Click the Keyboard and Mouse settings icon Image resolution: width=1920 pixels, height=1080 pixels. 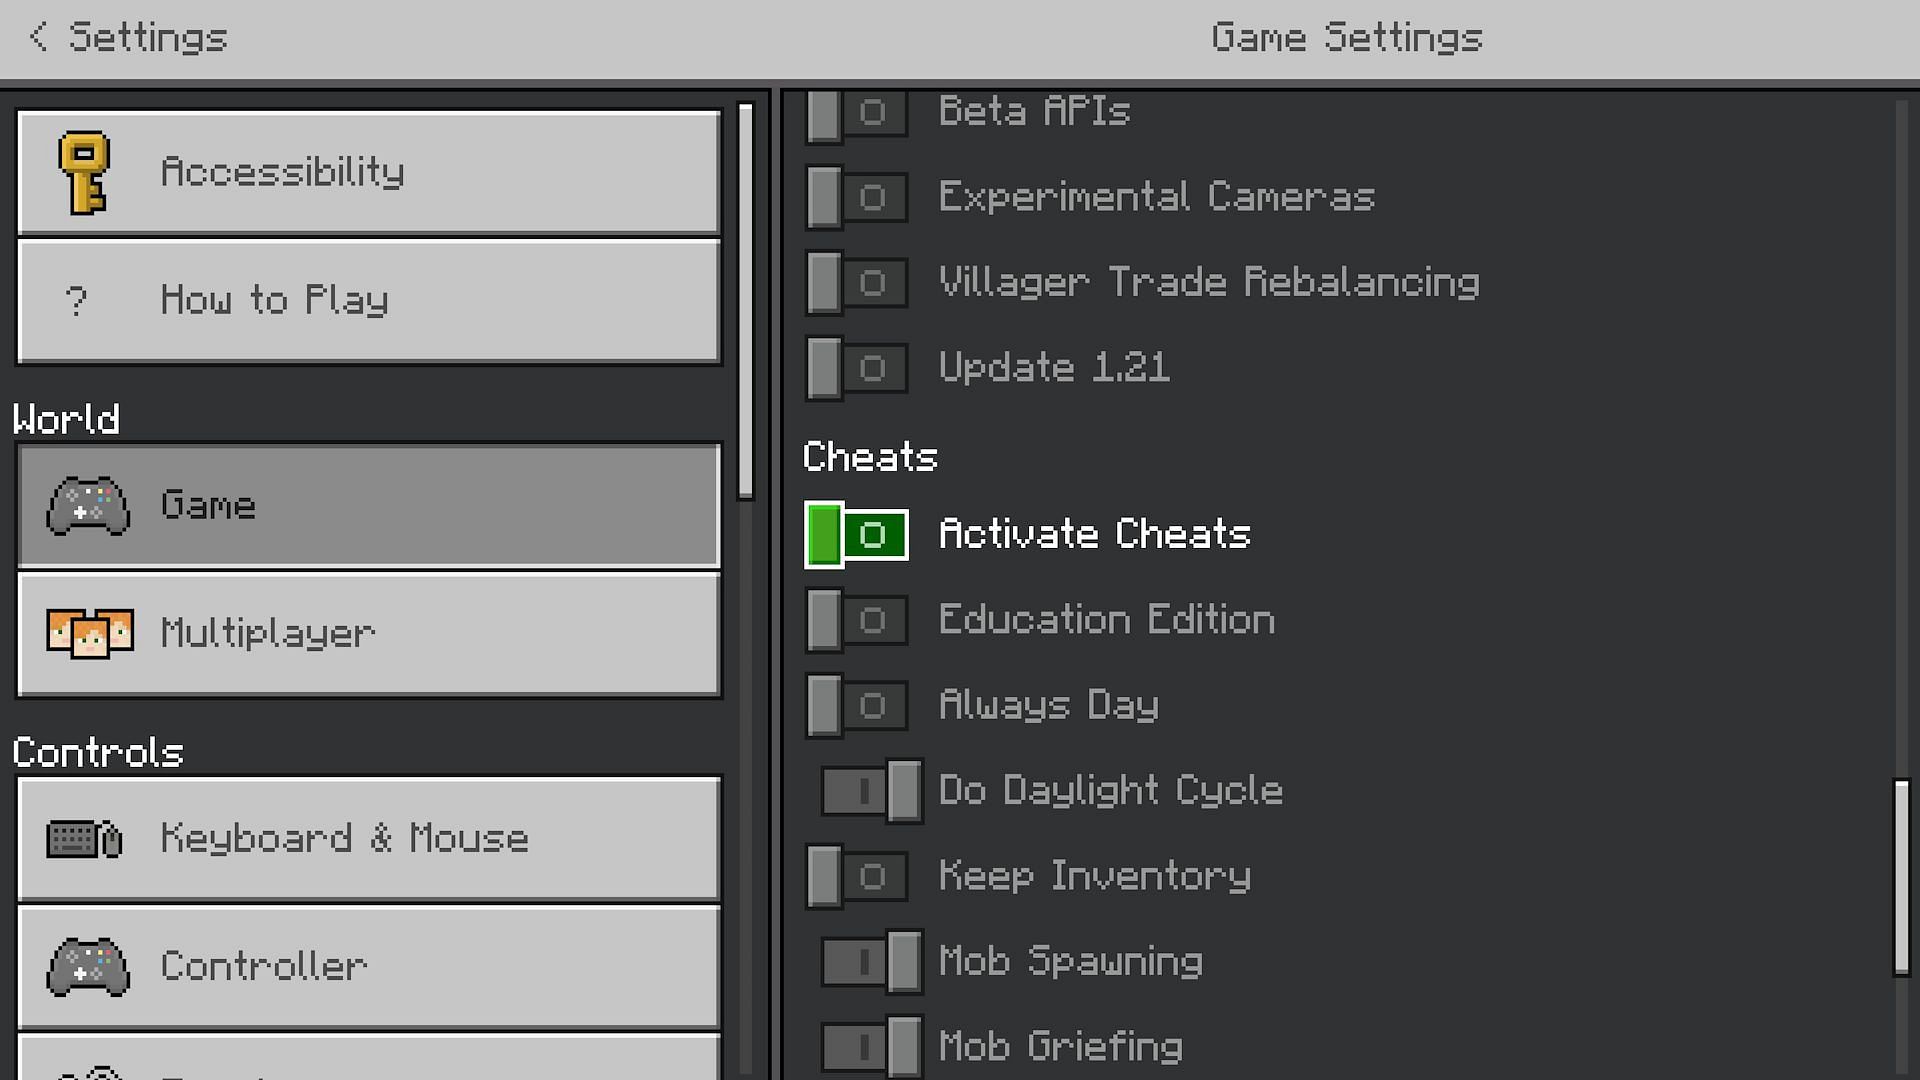84,837
